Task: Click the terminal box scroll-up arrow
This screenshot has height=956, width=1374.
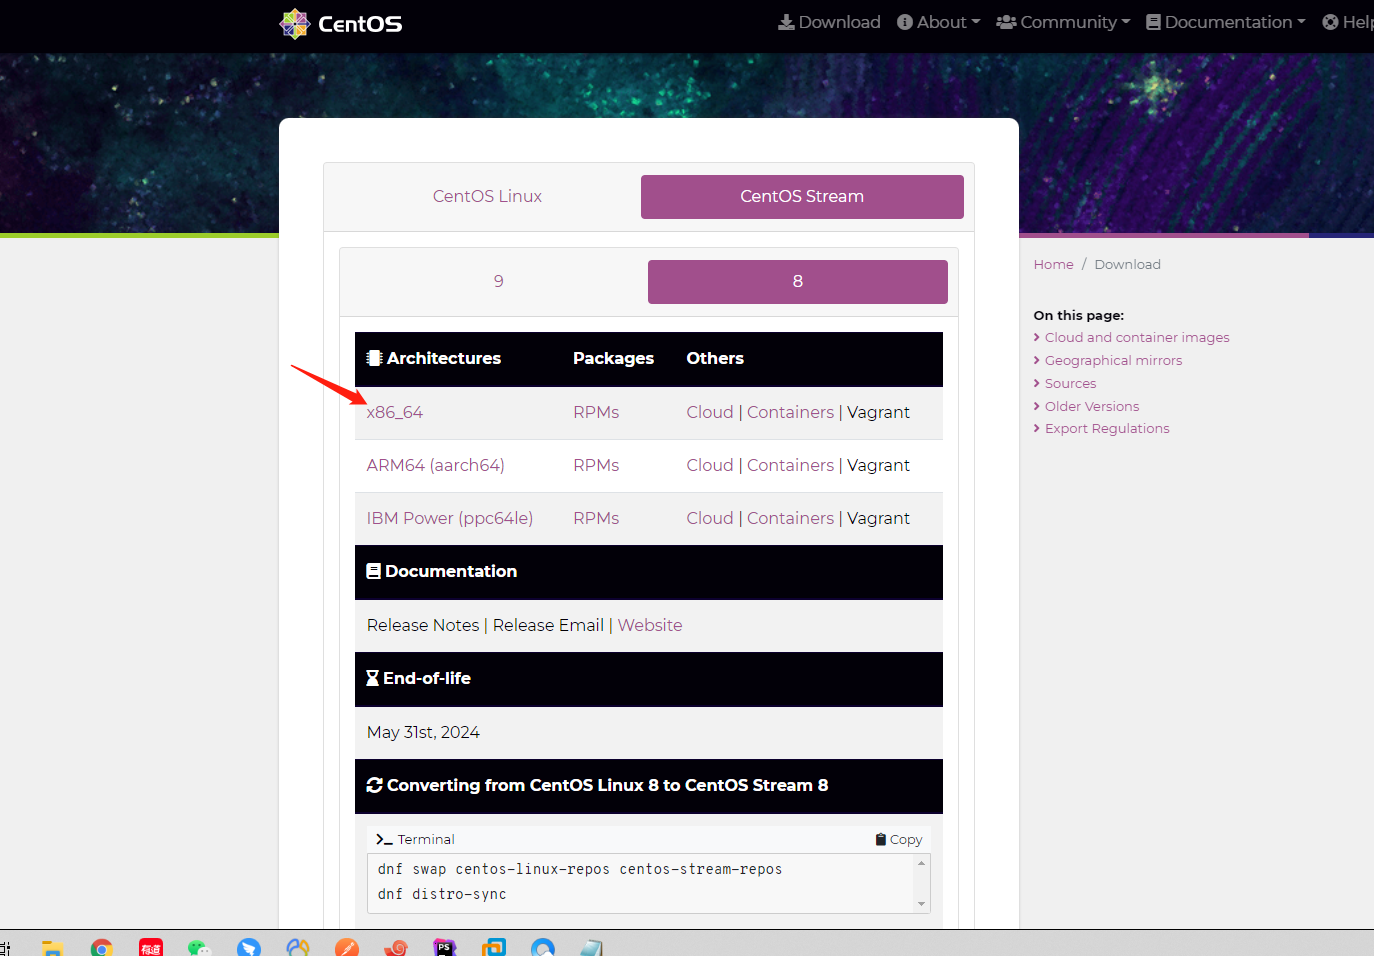Action: [922, 863]
